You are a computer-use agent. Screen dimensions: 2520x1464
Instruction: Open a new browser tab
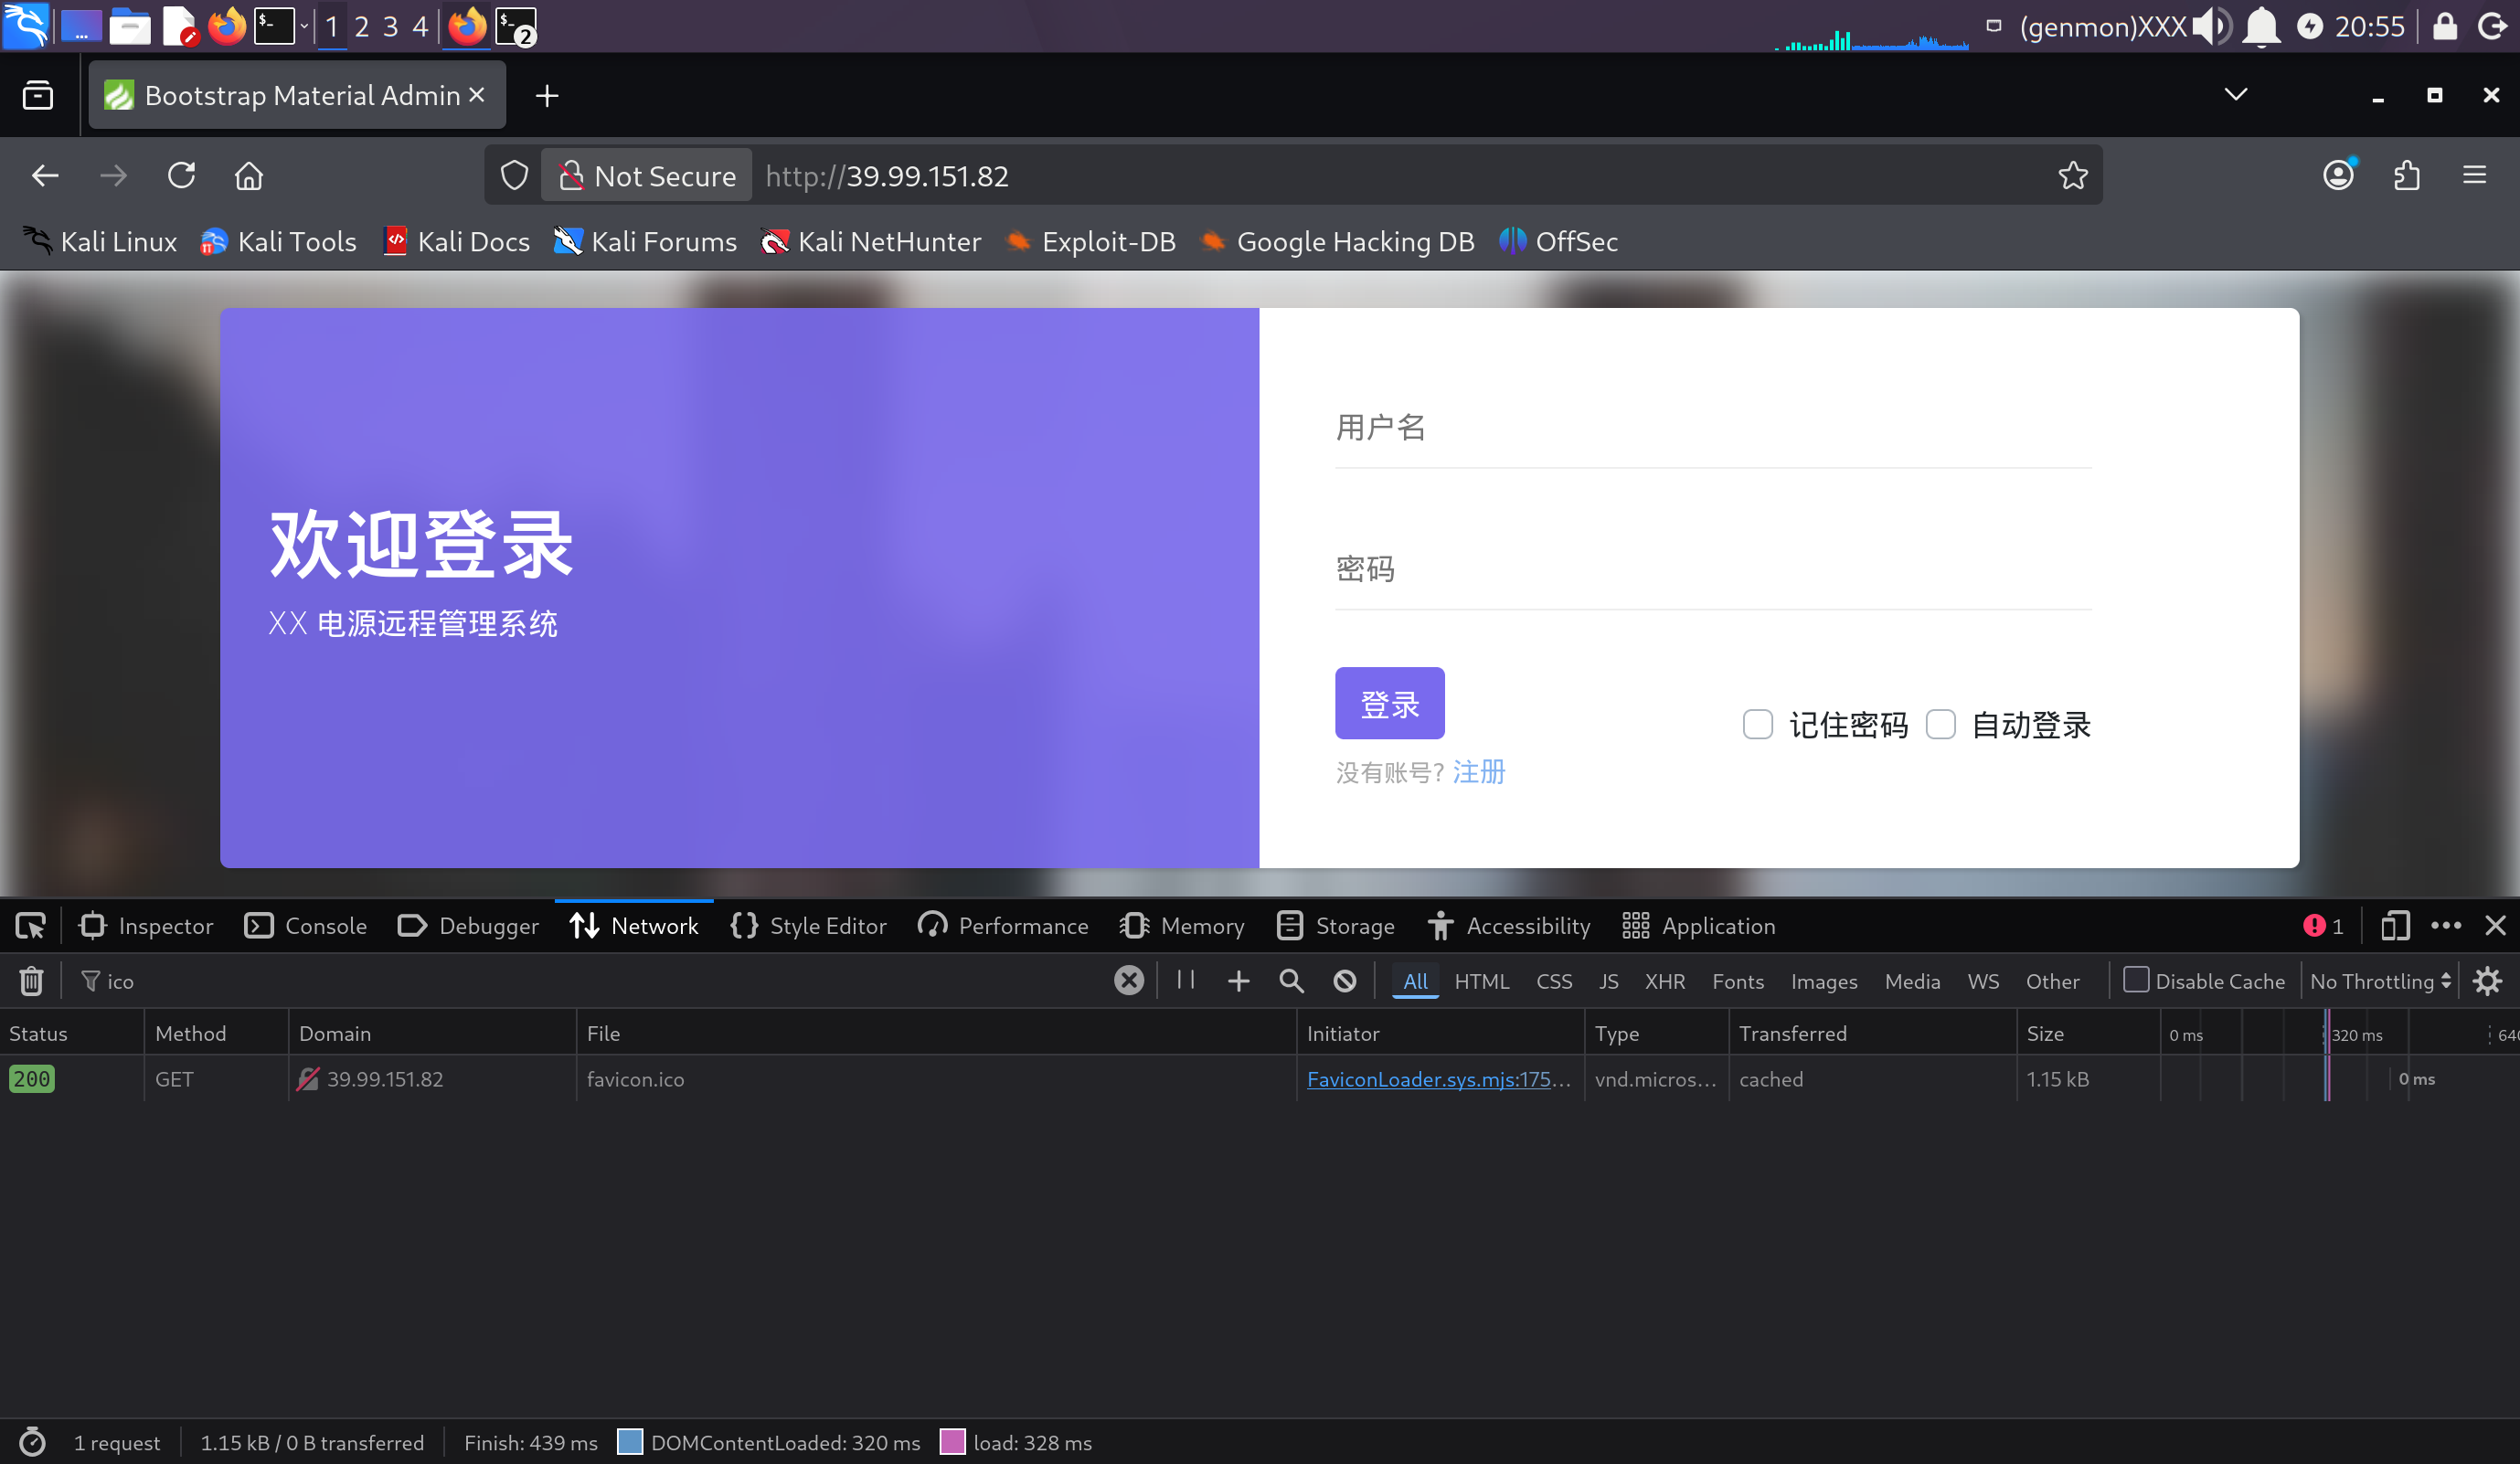click(x=547, y=95)
